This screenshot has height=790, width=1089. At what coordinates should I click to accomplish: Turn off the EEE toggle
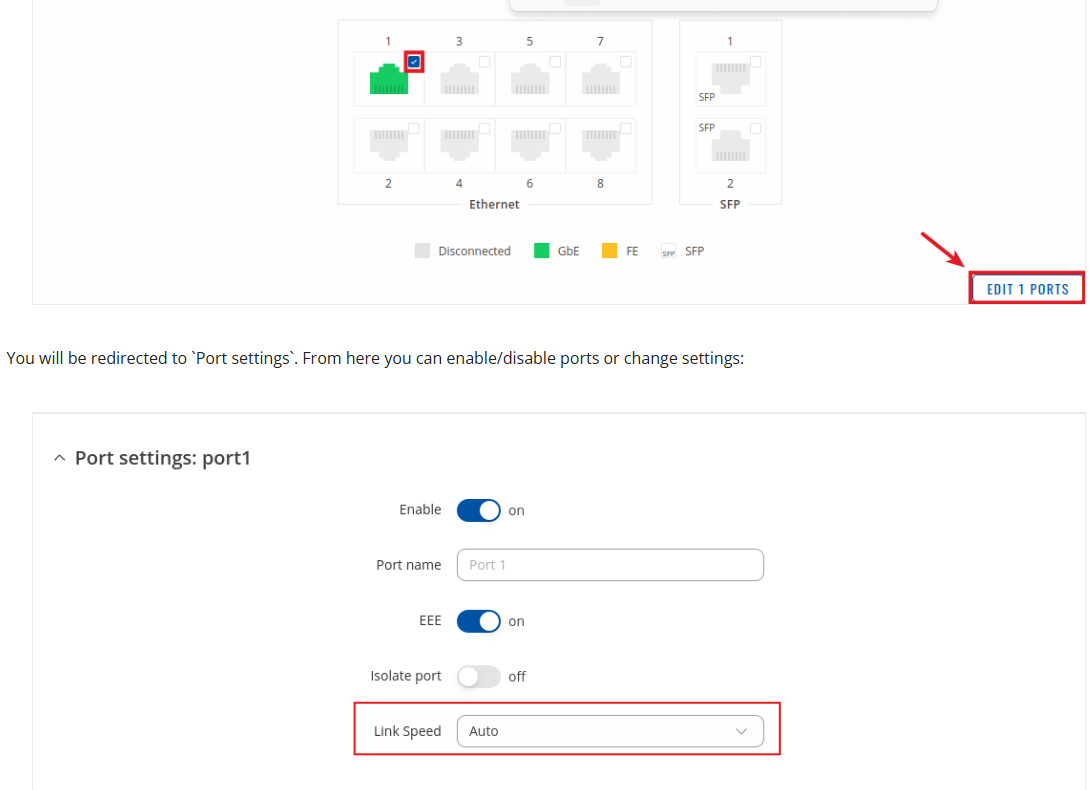[x=478, y=621]
